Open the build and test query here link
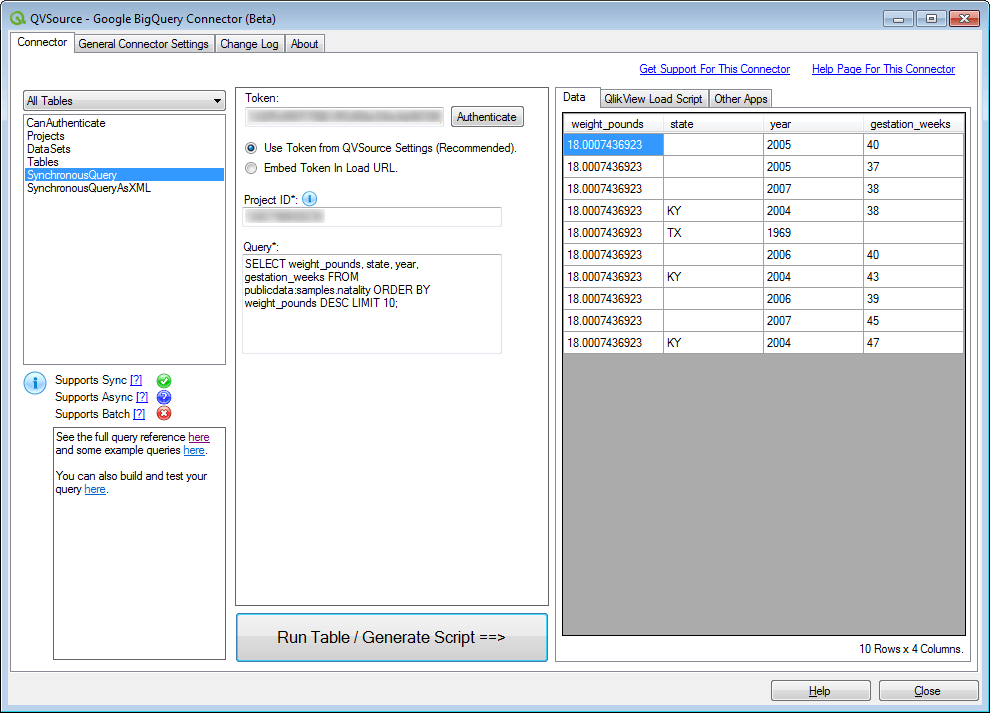 [95, 489]
